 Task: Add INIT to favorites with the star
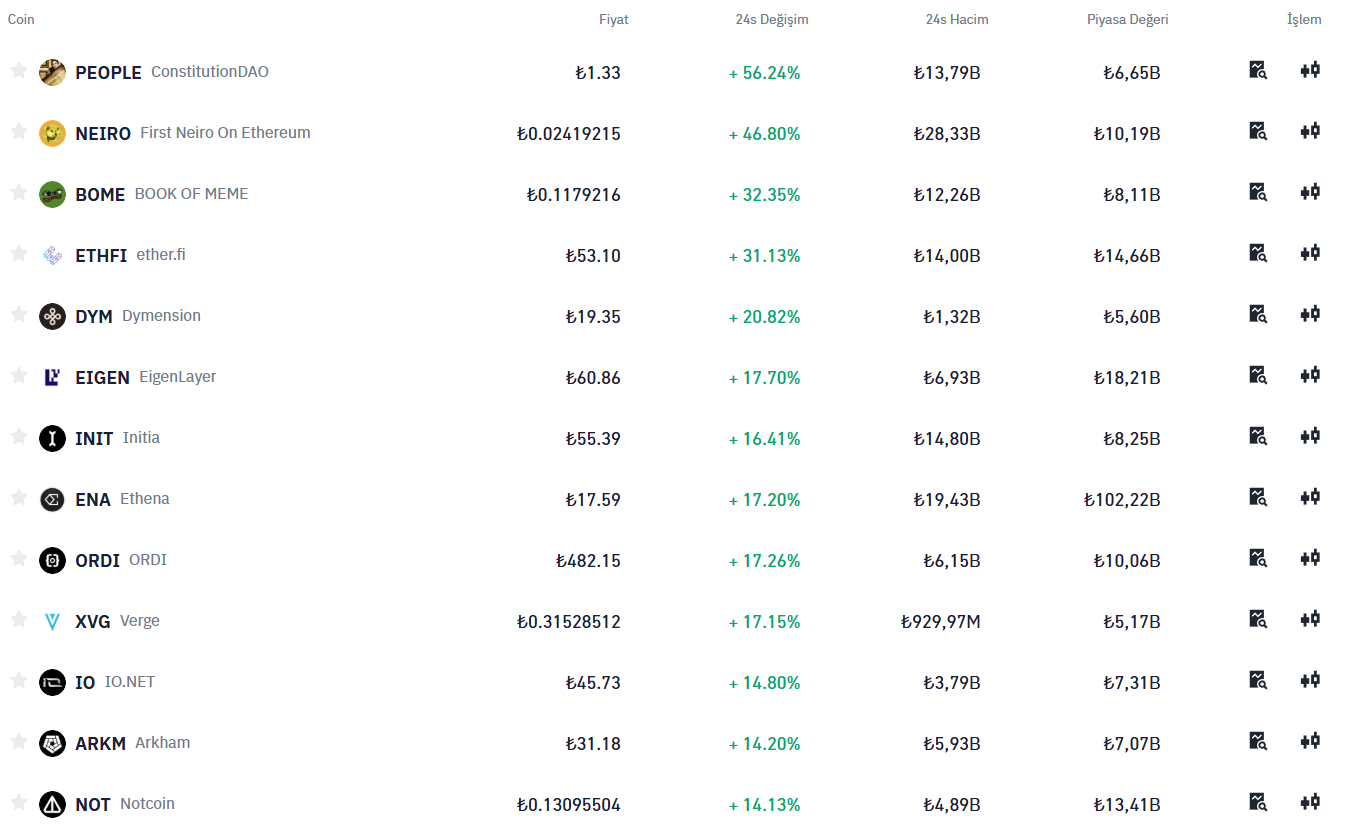point(18,436)
